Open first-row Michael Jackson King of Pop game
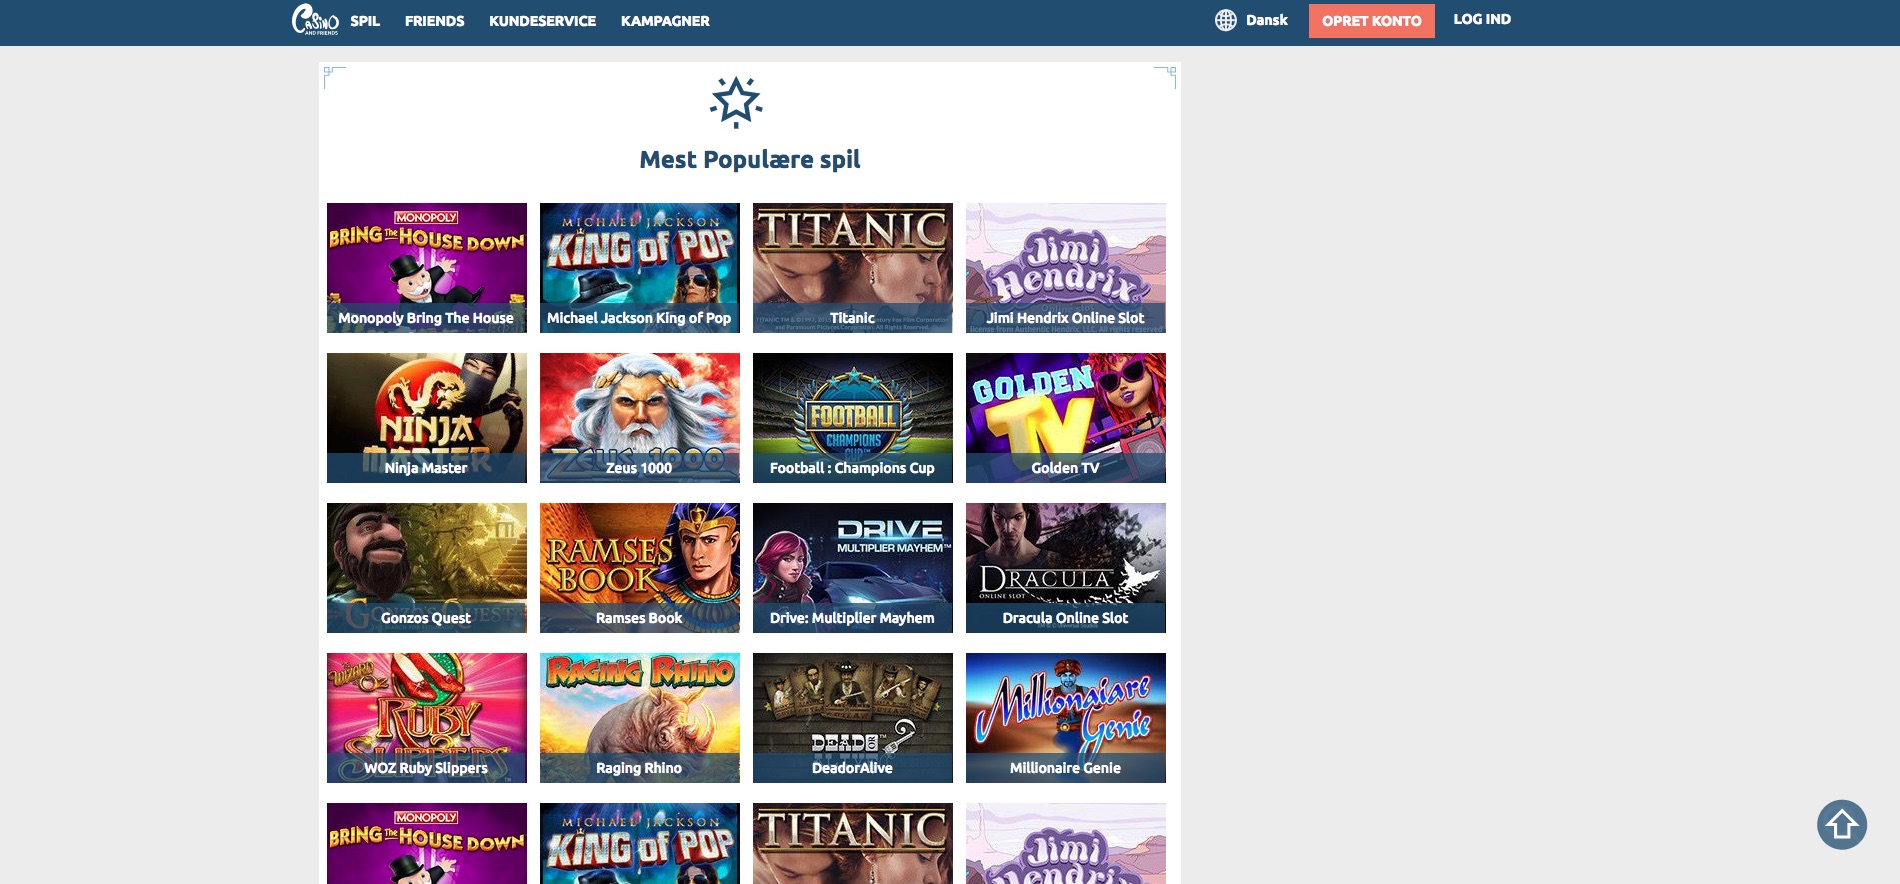Image resolution: width=1900 pixels, height=884 pixels. [x=640, y=268]
